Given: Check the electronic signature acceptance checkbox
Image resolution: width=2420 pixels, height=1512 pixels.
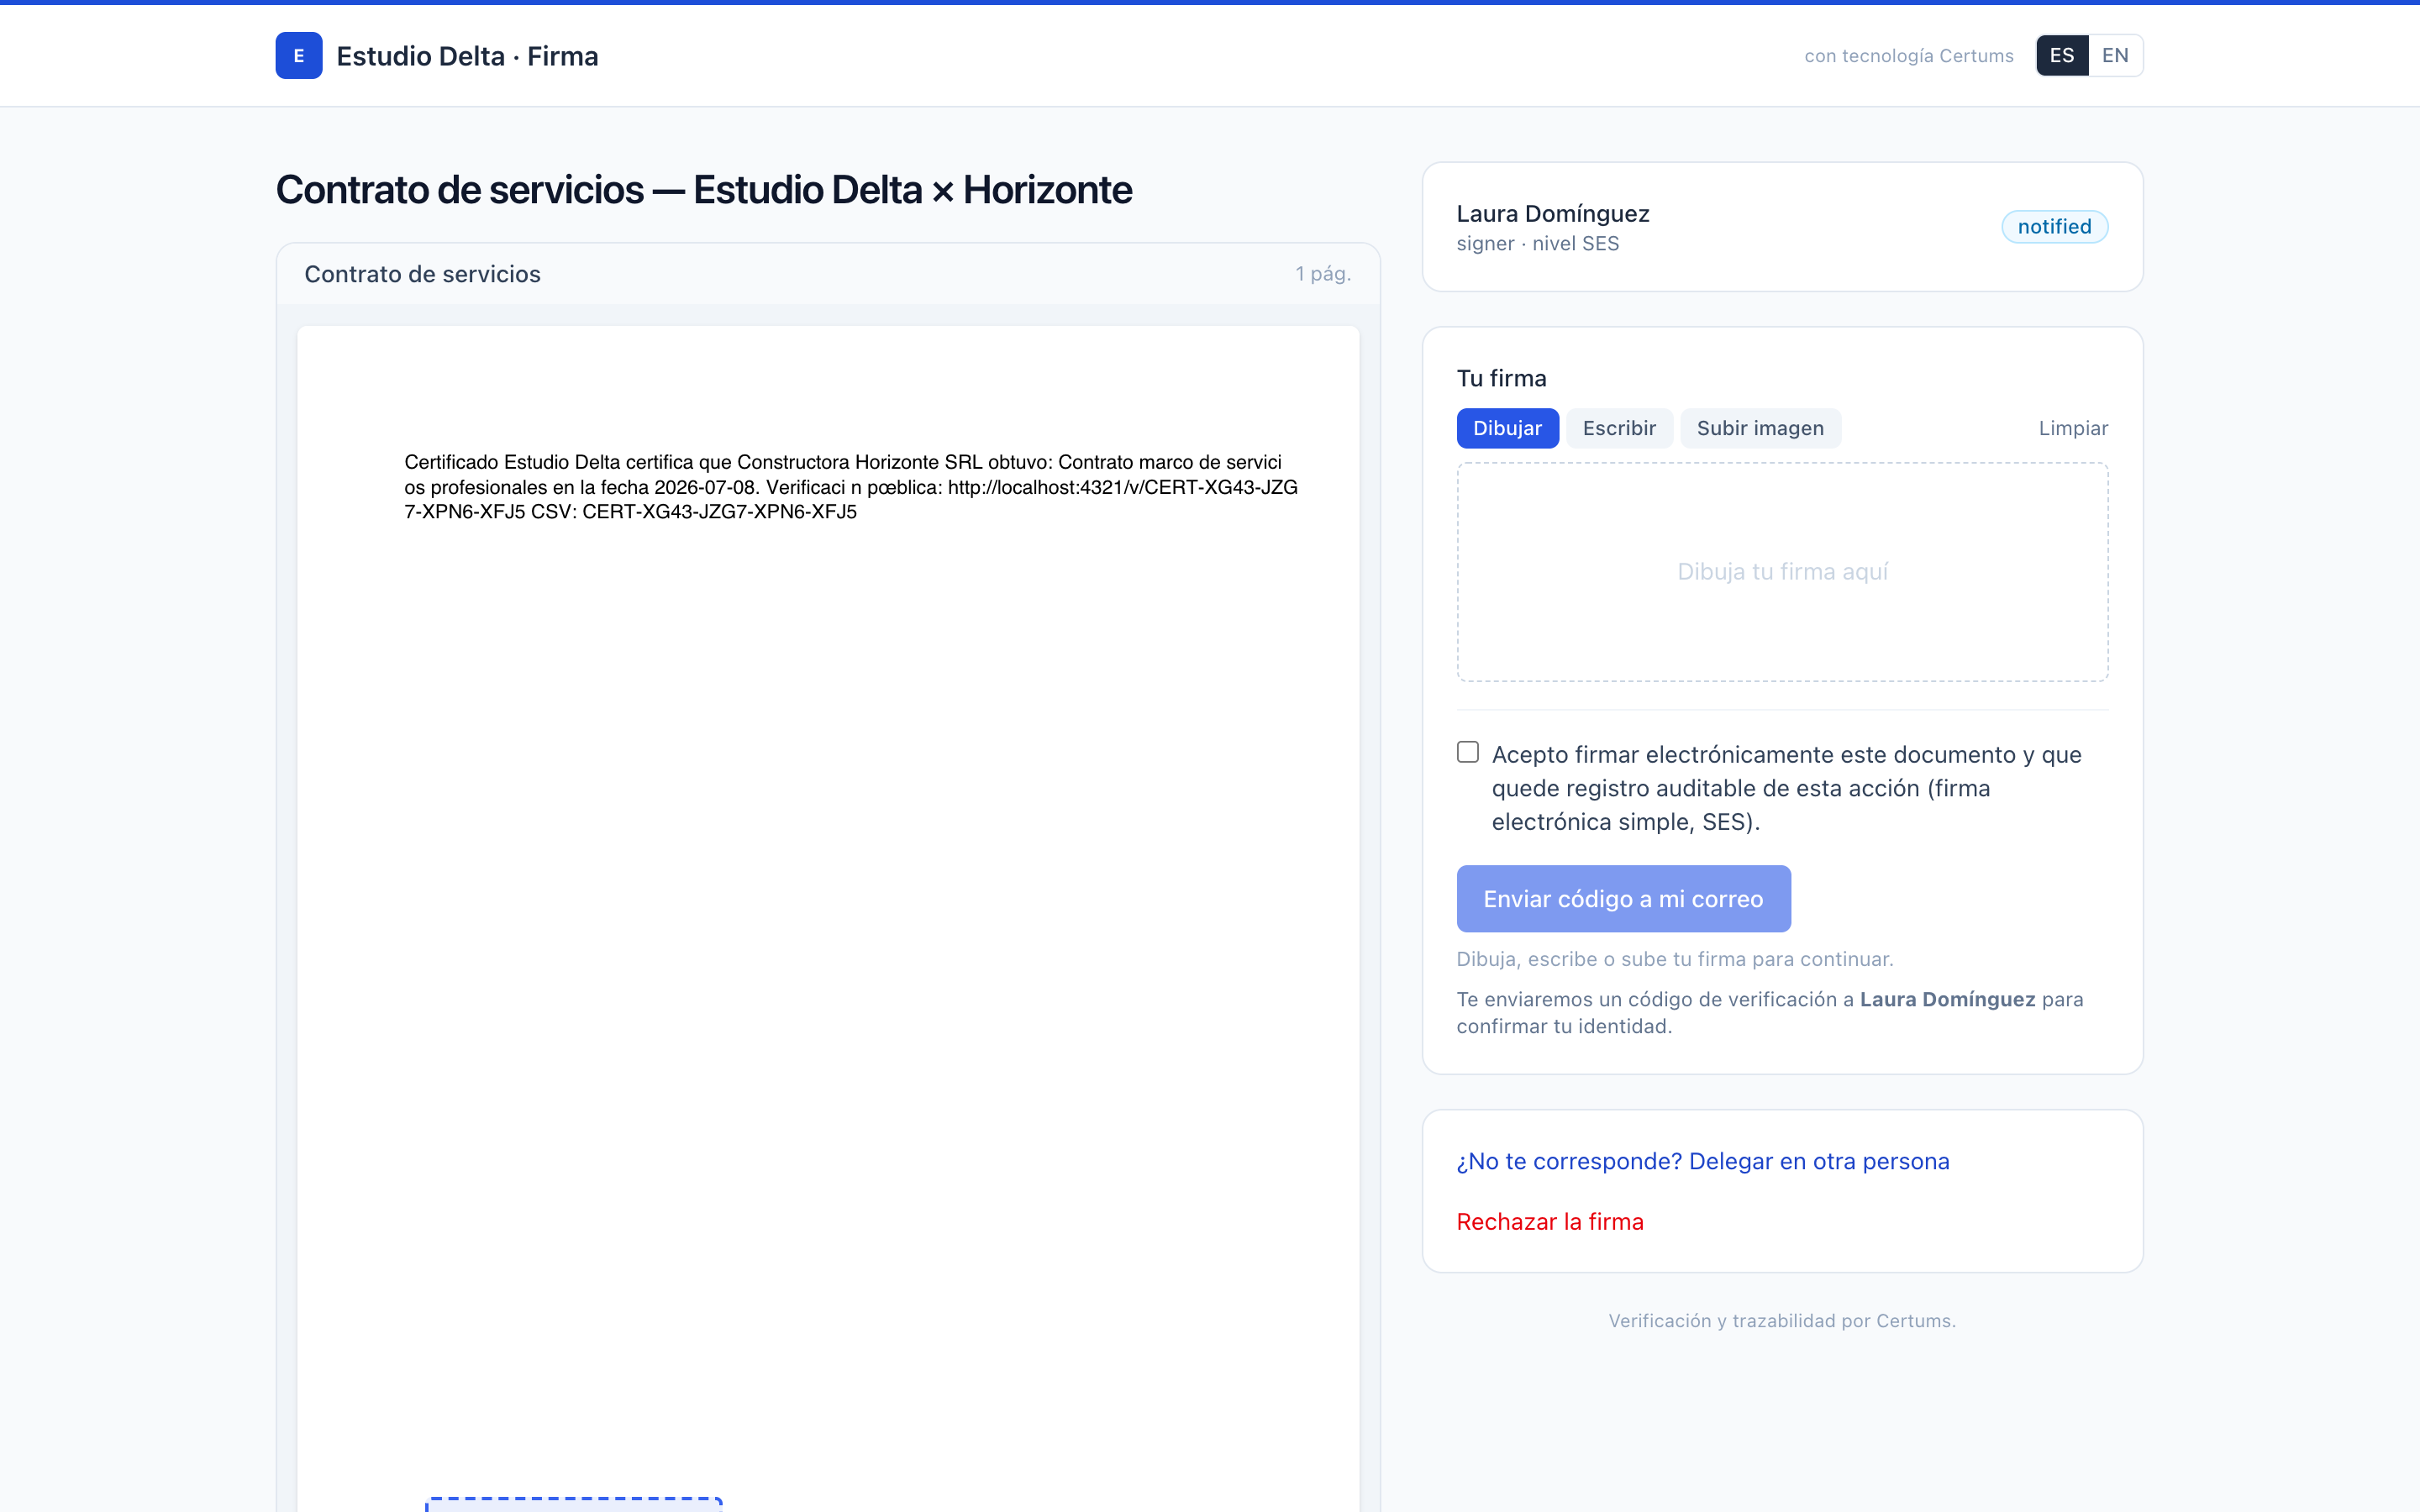Looking at the screenshot, I should [x=1467, y=752].
